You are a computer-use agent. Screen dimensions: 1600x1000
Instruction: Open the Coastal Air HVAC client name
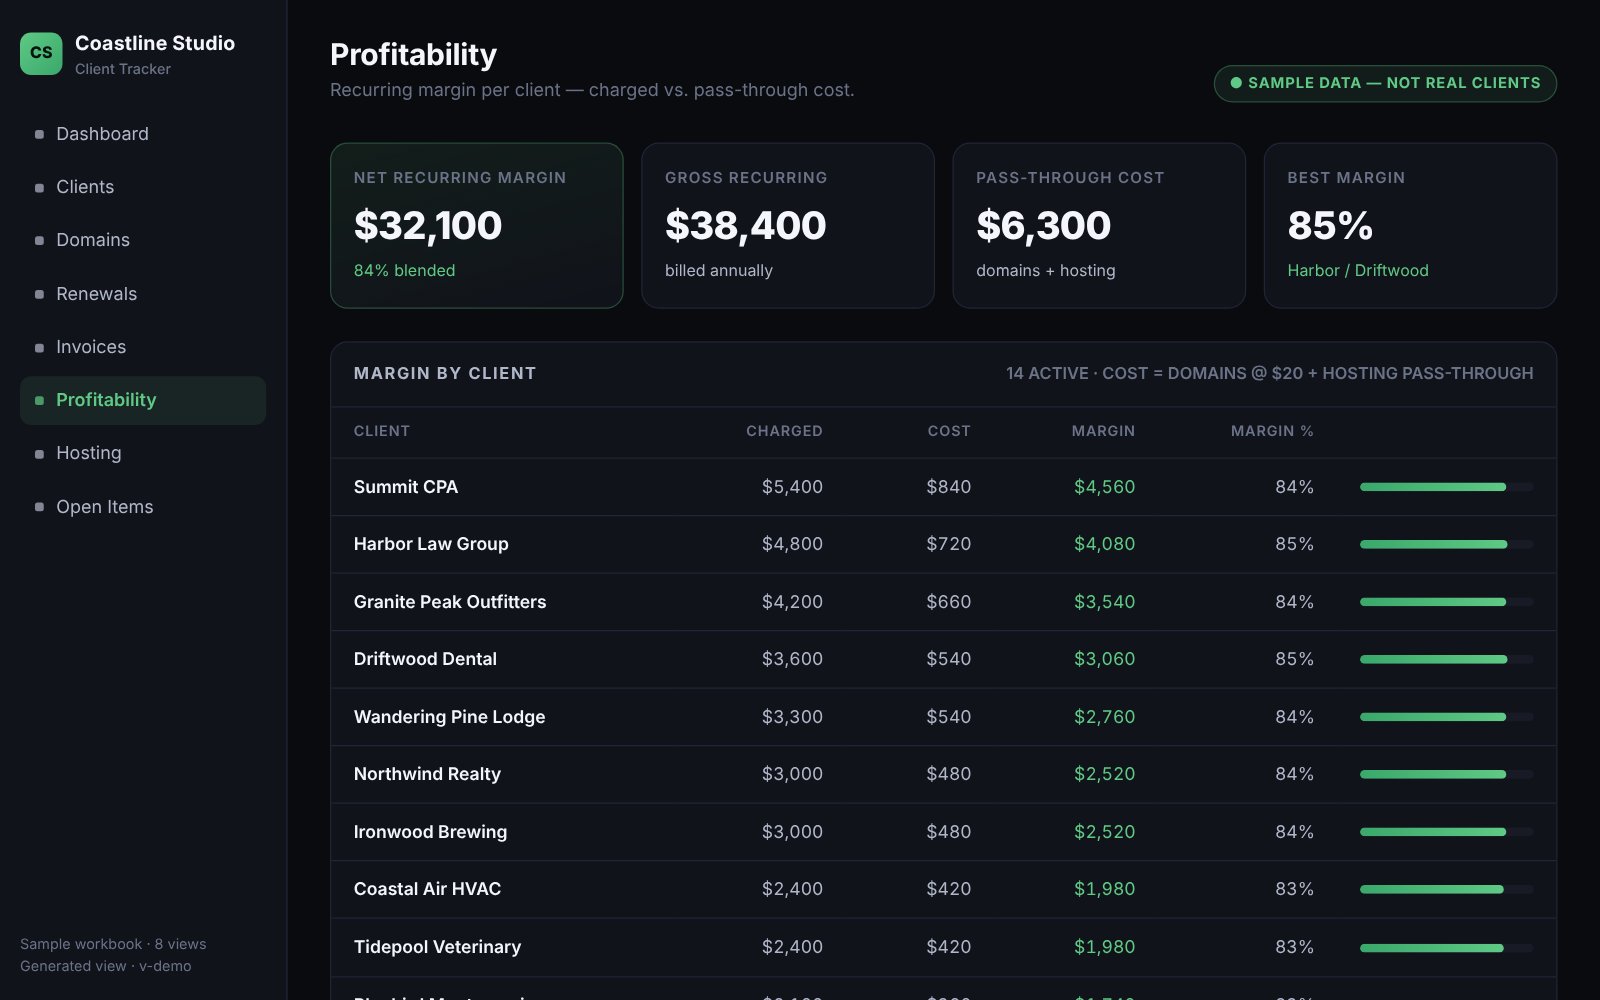point(427,889)
